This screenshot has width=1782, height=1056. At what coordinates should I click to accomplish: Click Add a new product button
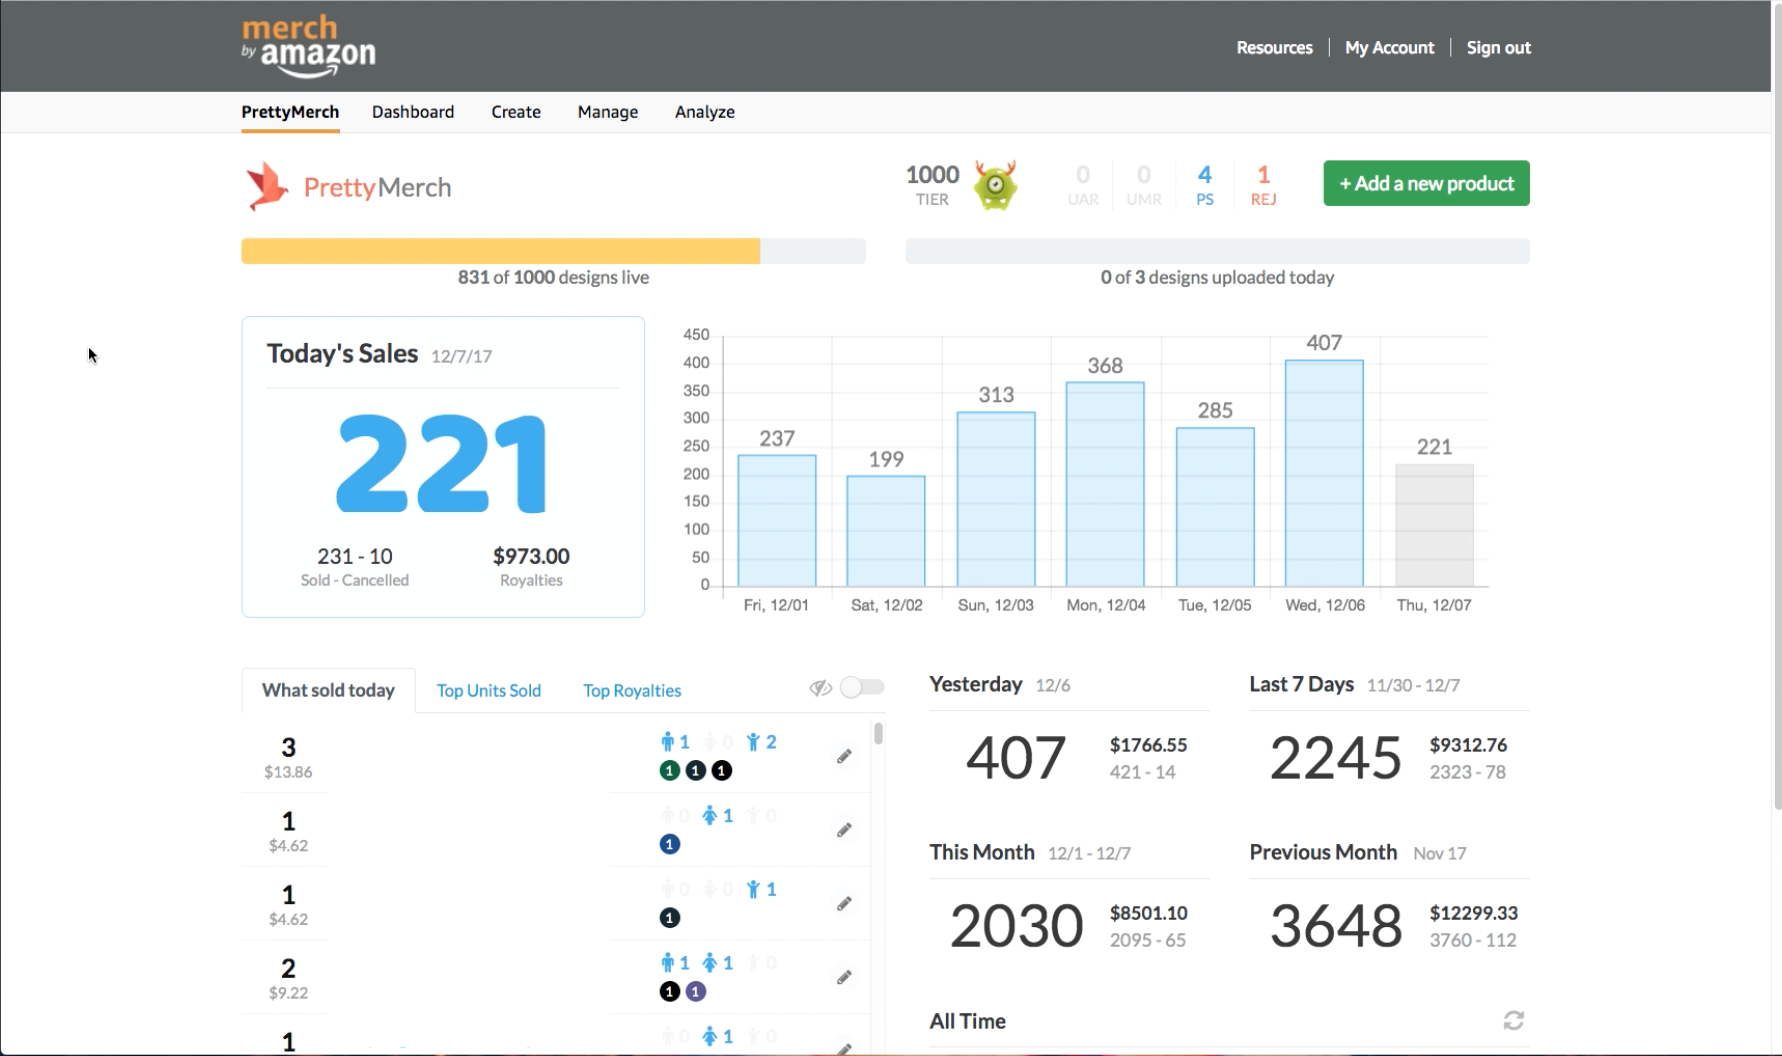click(1426, 183)
